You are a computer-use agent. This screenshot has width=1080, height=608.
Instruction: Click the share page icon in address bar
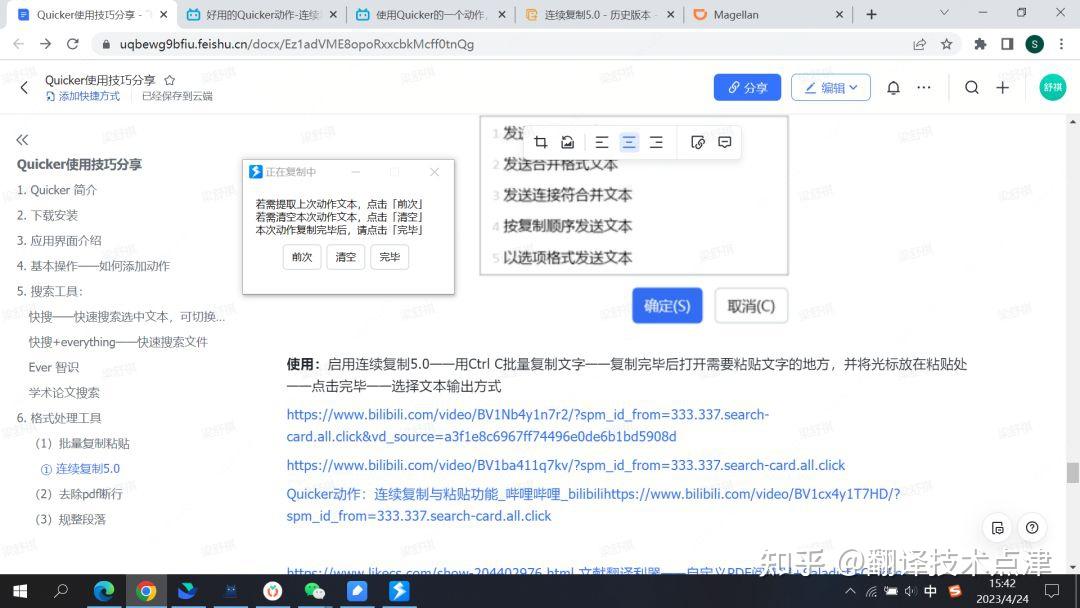pos(920,44)
